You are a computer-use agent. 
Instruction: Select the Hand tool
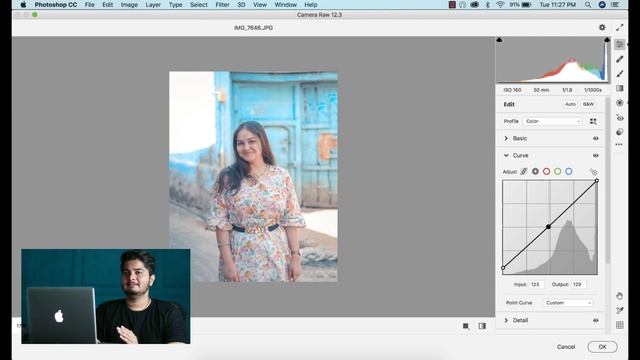620,296
